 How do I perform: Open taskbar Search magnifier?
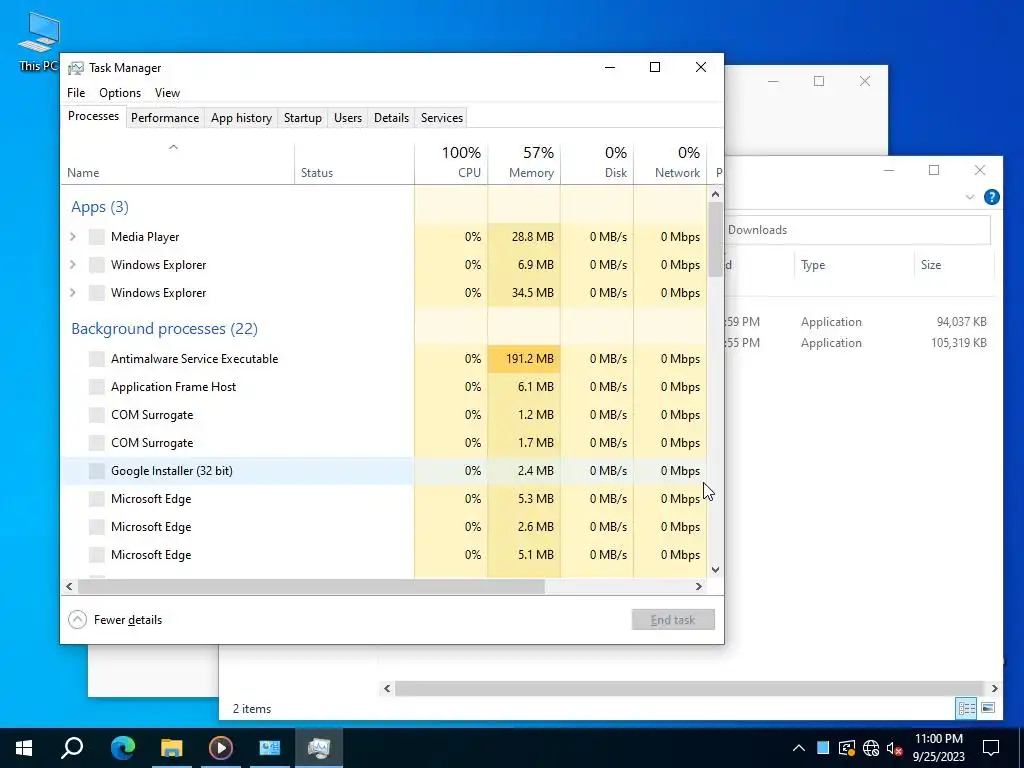tap(72, 748)
